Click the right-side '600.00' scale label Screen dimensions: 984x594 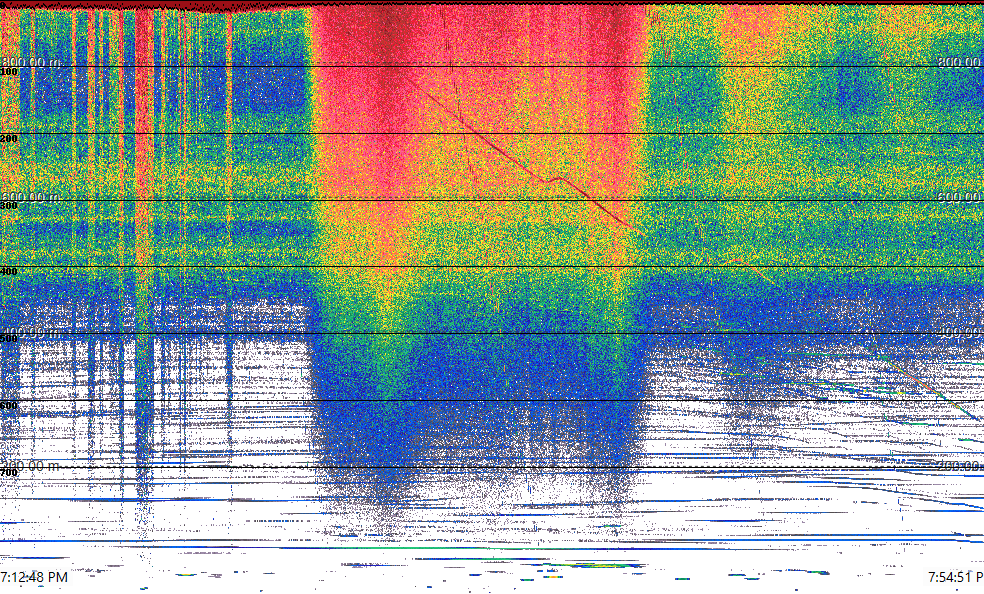coord(960,196)
